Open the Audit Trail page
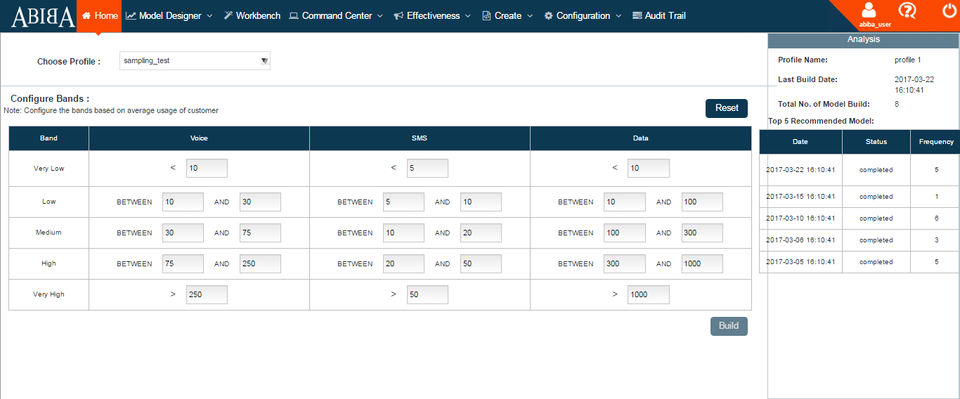The height and width of the screenshot is (399, 960). point(659,16)
